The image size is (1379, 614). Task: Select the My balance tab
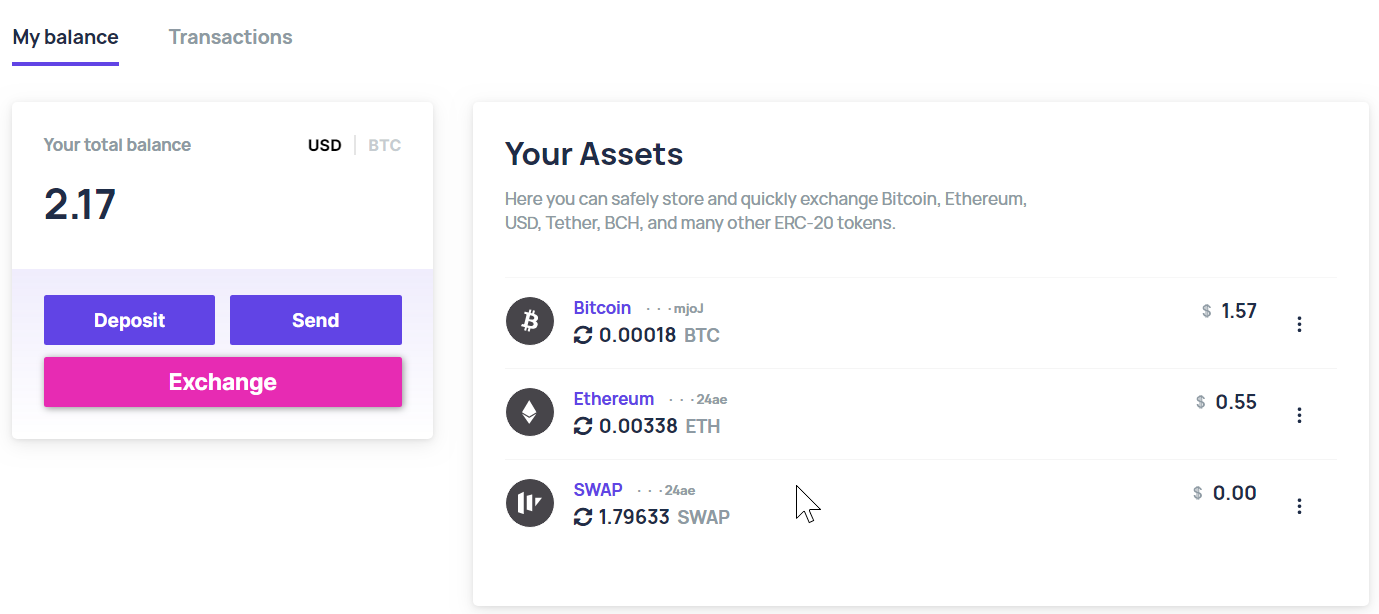(66, 38)
